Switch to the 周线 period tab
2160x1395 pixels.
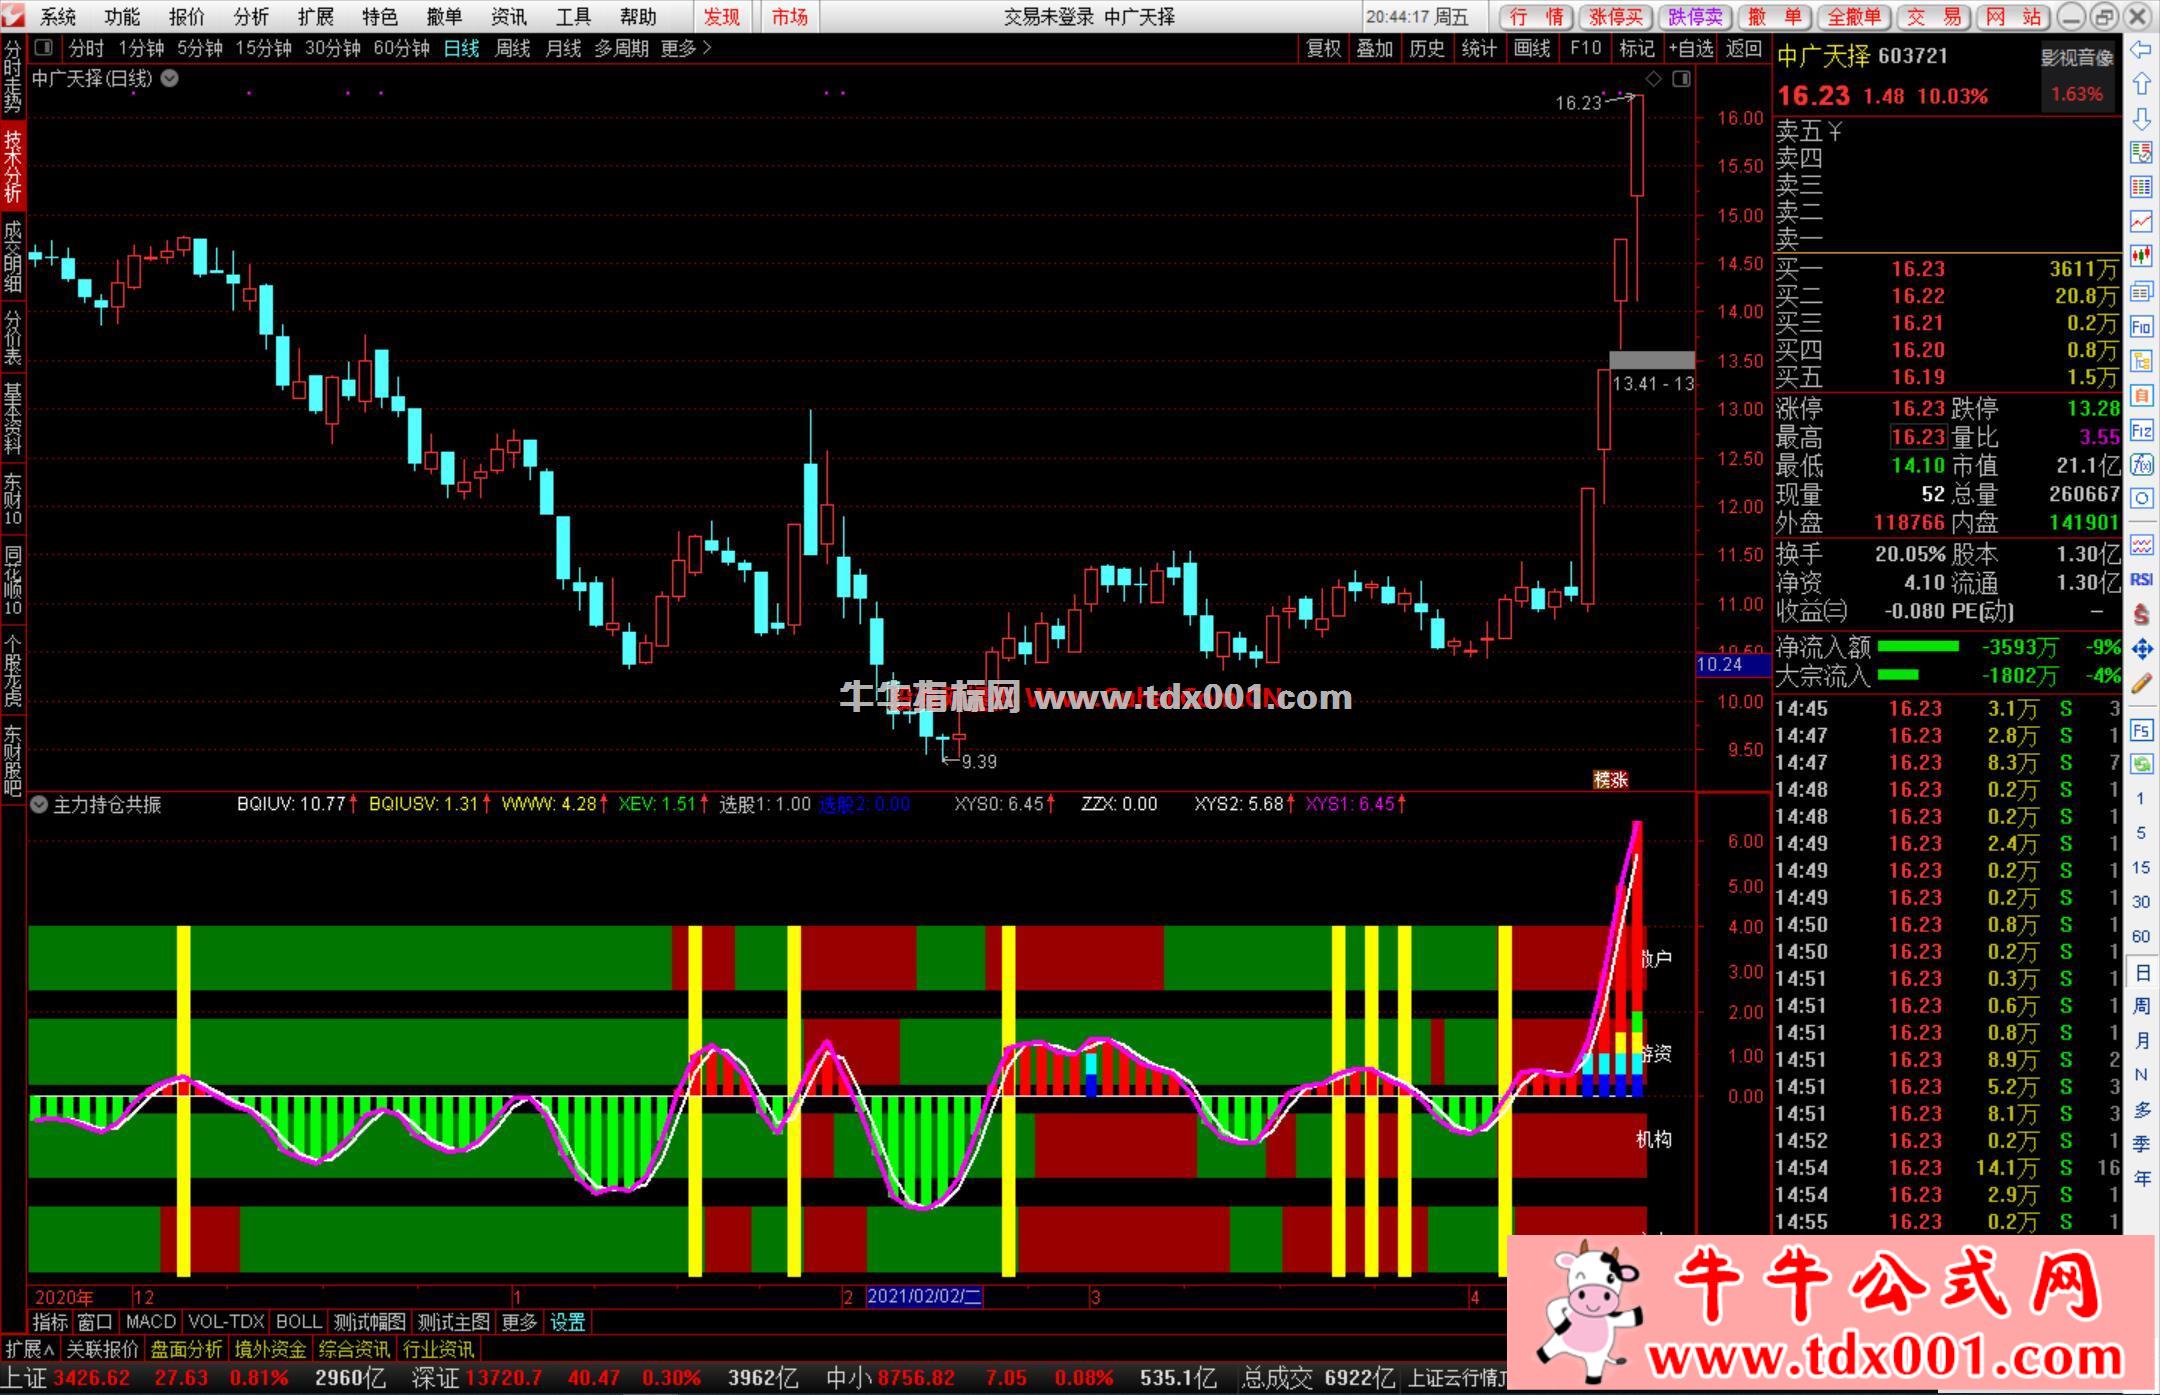tap(512, 48)
